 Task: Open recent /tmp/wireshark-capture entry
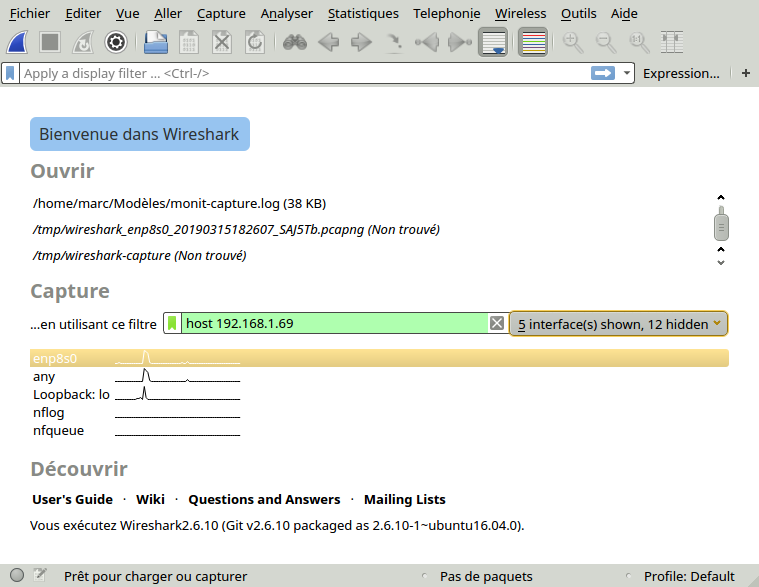(x=139, y=256)
